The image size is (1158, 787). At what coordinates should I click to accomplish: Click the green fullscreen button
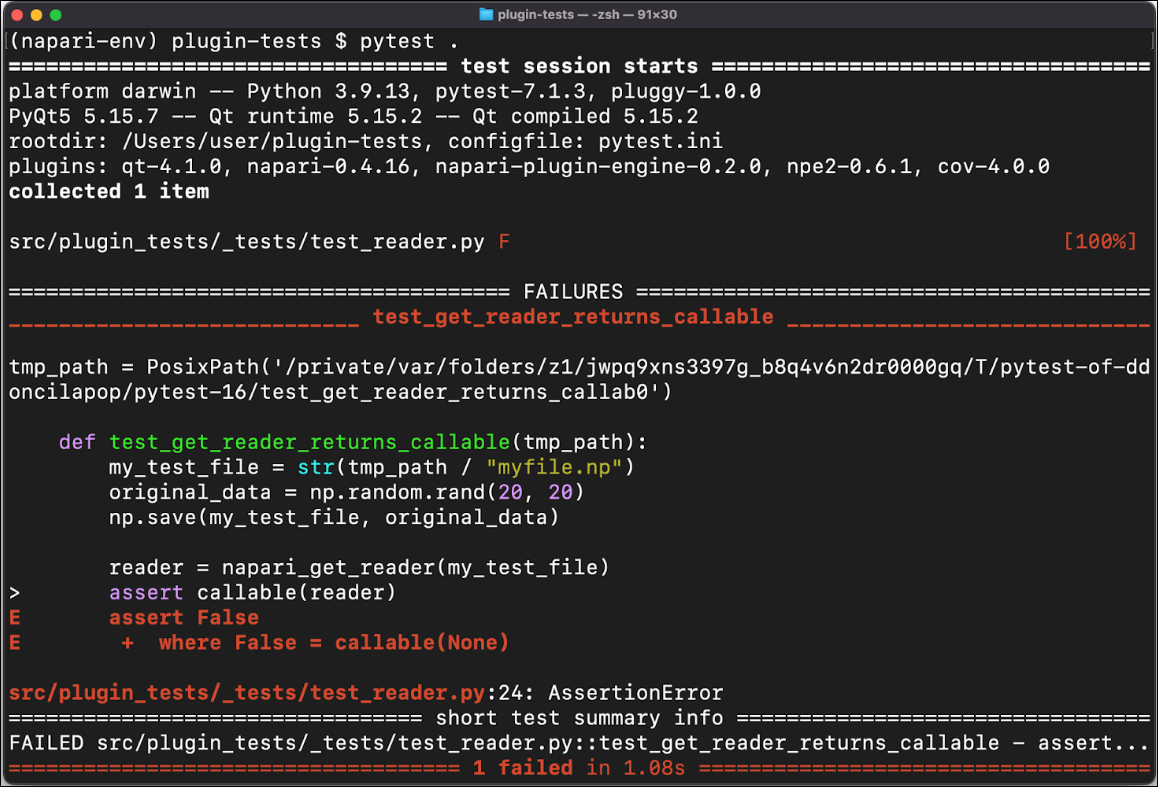click(x=57, y=14)
